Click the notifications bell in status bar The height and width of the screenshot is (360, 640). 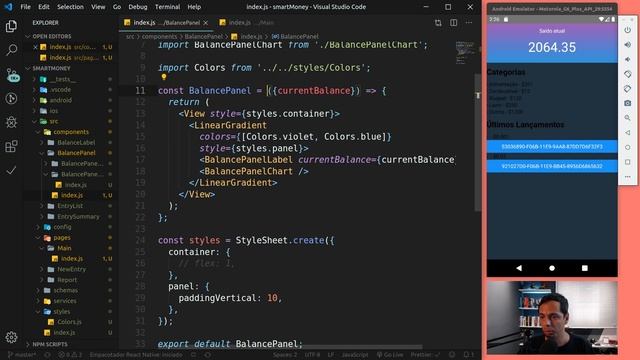tap(469, 355)
